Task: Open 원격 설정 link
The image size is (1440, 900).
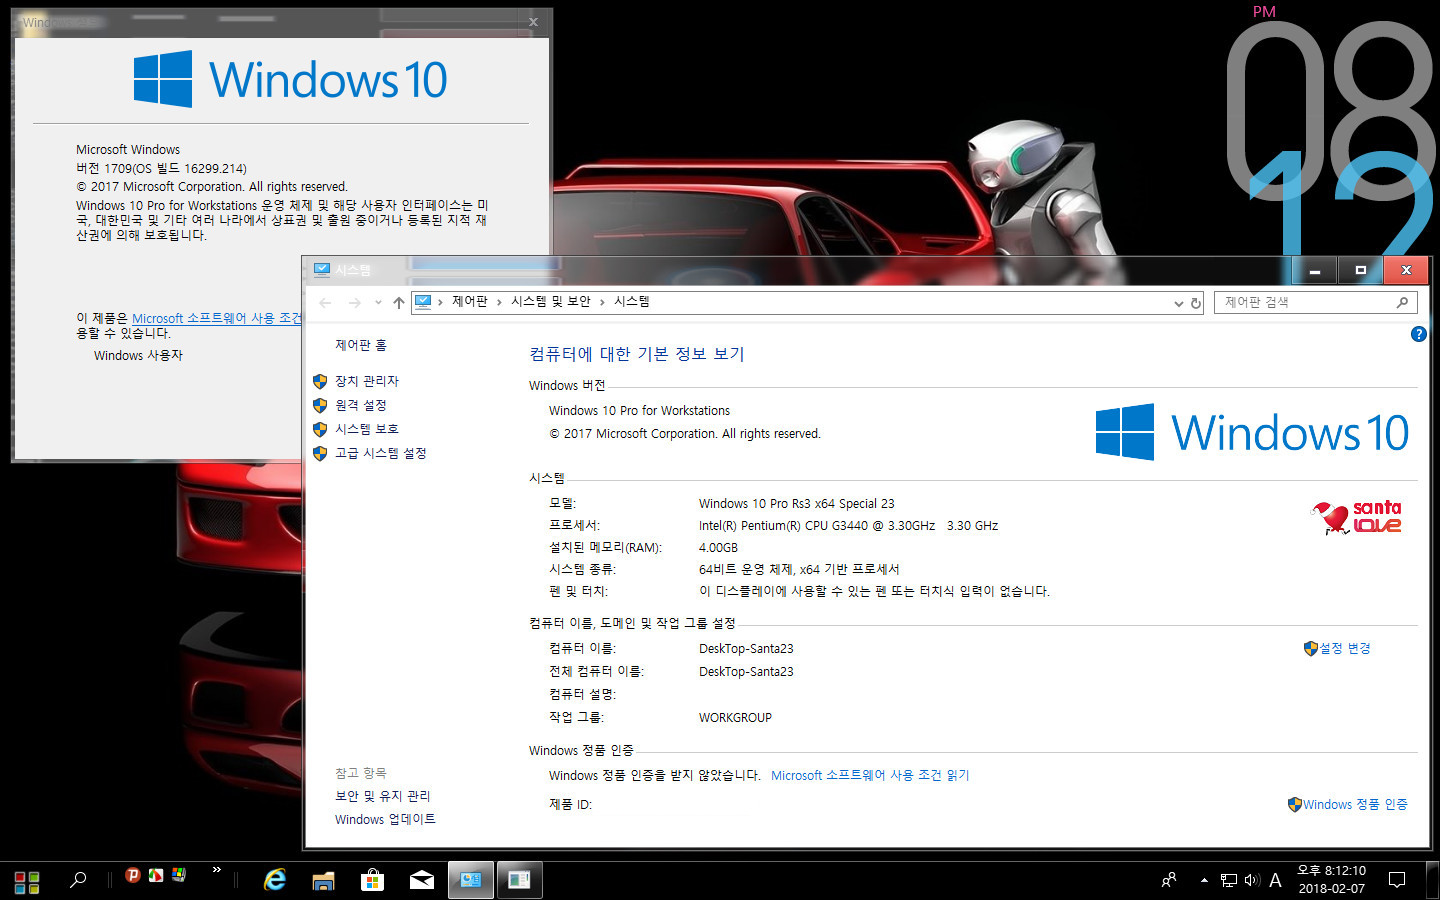Action: click(361, 405)
